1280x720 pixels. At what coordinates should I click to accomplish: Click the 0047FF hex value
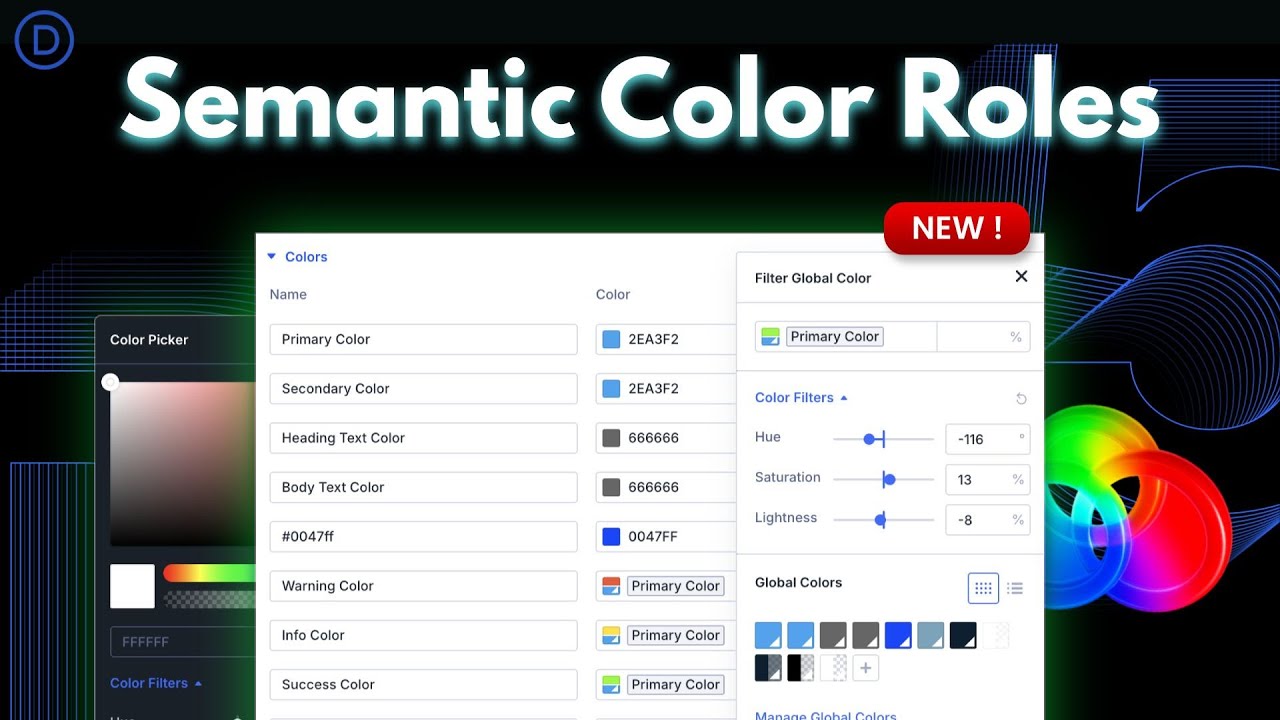(653, 536)
